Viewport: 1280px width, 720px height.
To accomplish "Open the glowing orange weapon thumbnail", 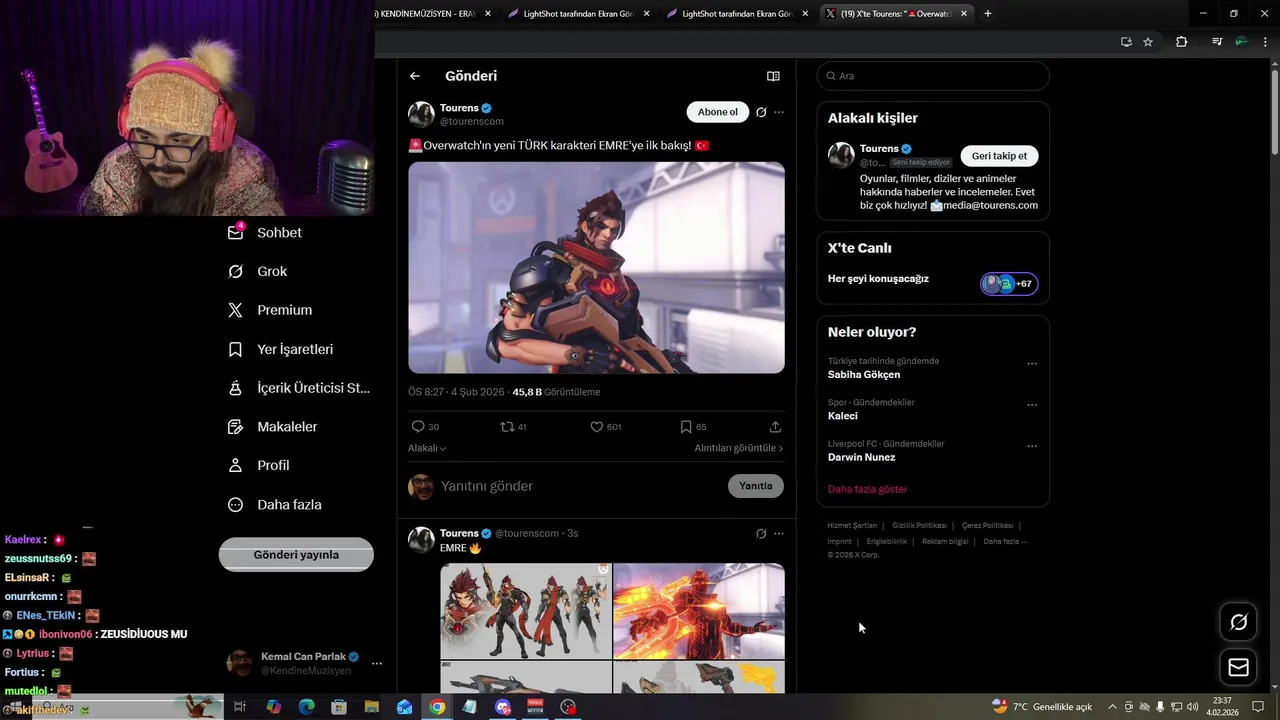I will [x=699, y=611].
